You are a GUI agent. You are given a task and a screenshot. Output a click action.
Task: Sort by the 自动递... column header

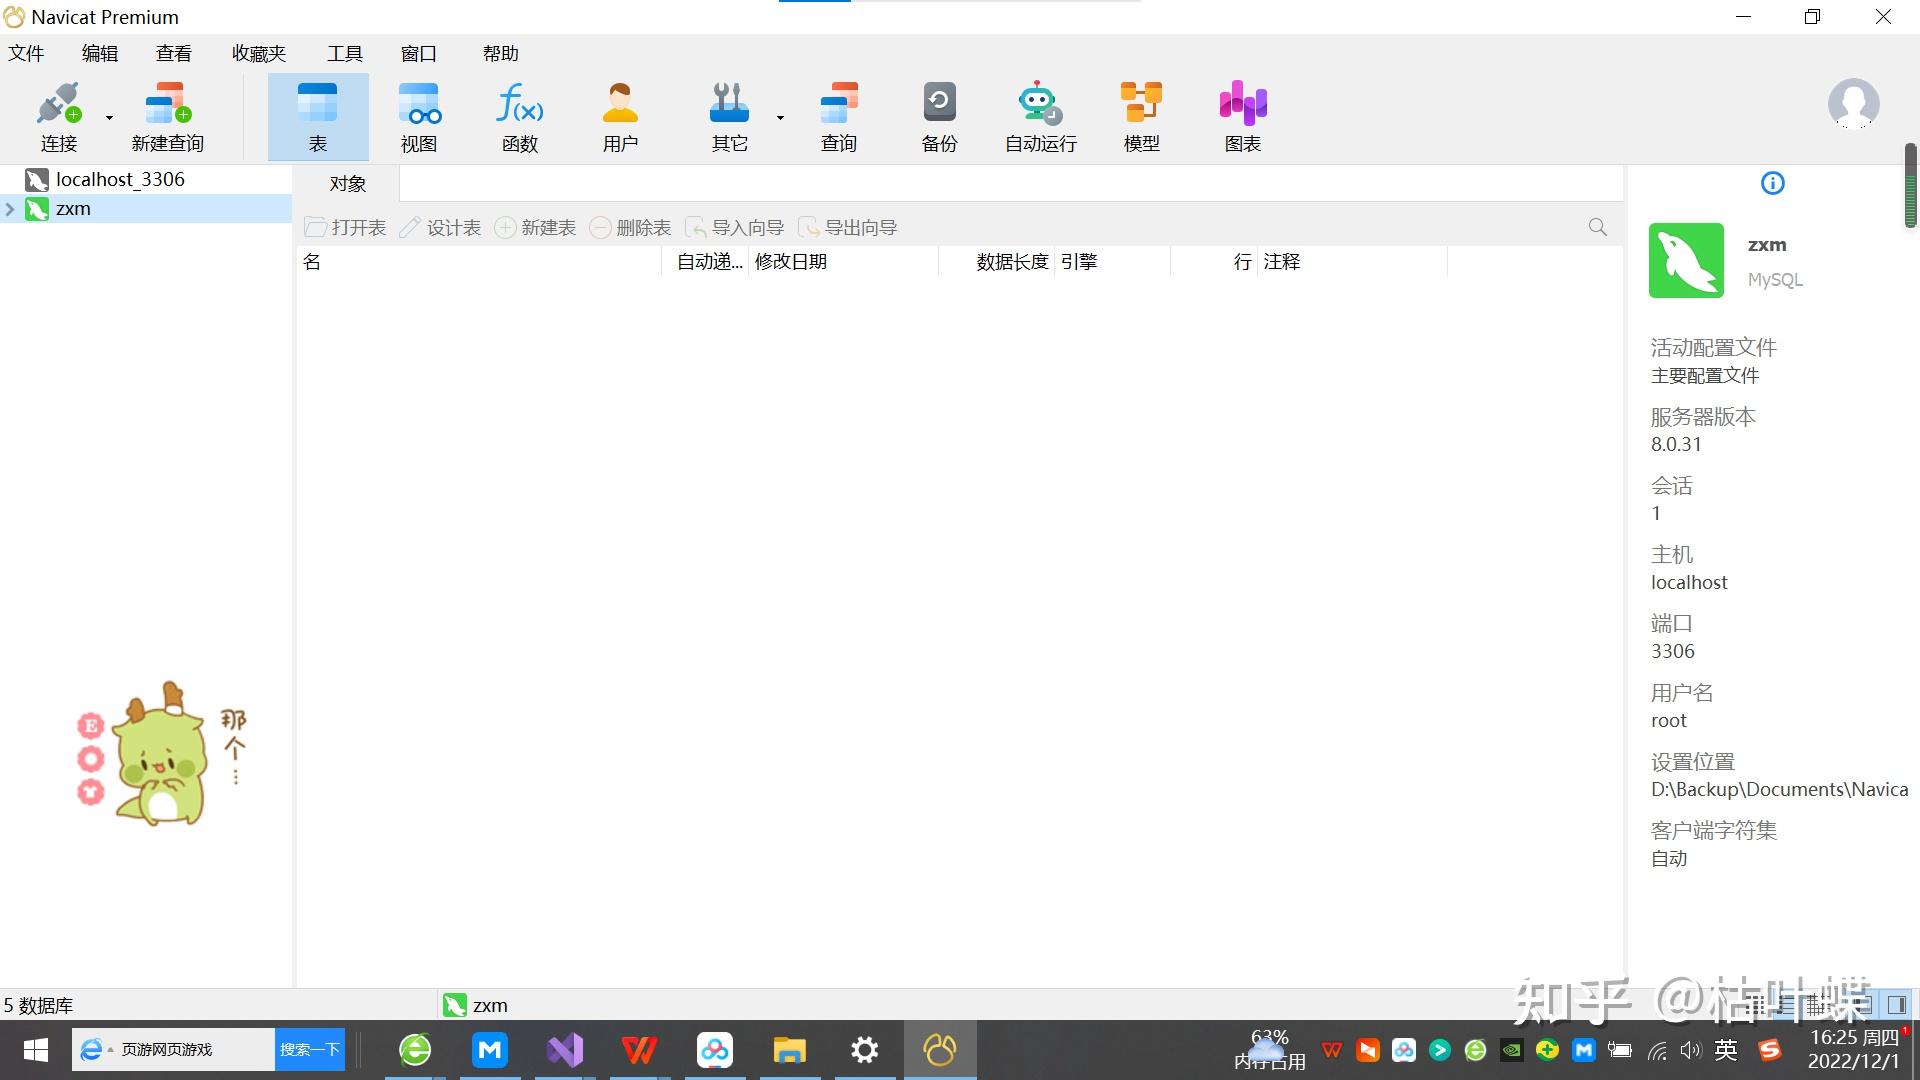click(705, 262)
